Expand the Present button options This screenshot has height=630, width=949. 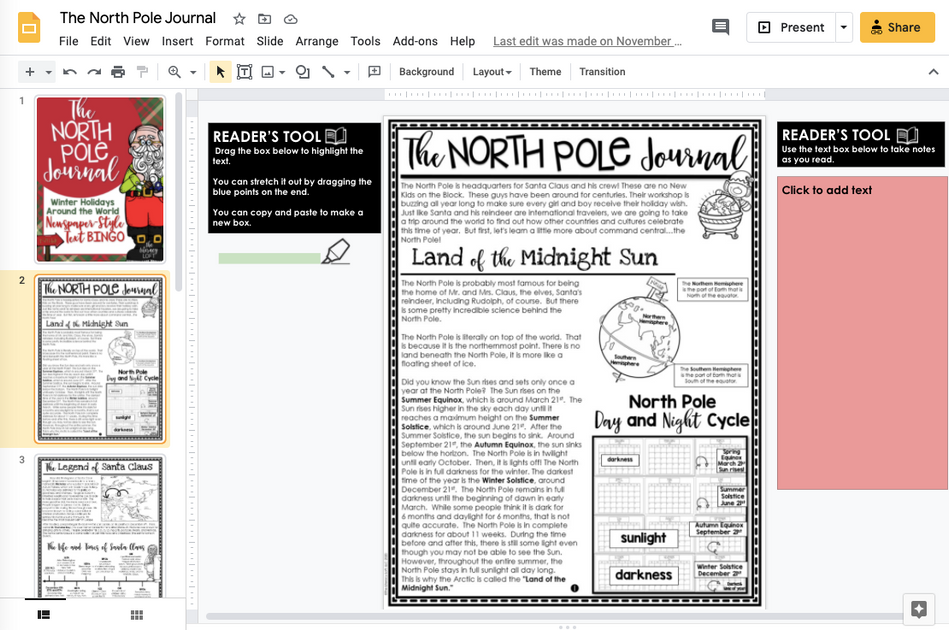842,27
